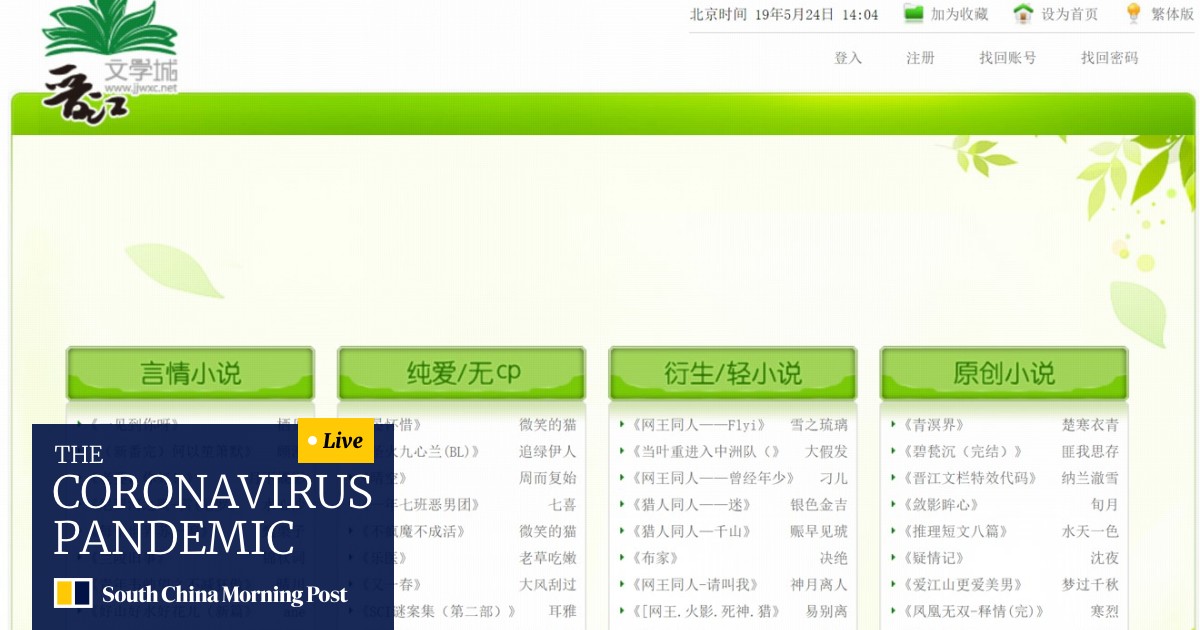Click author 银色金吉

(818, 505)
